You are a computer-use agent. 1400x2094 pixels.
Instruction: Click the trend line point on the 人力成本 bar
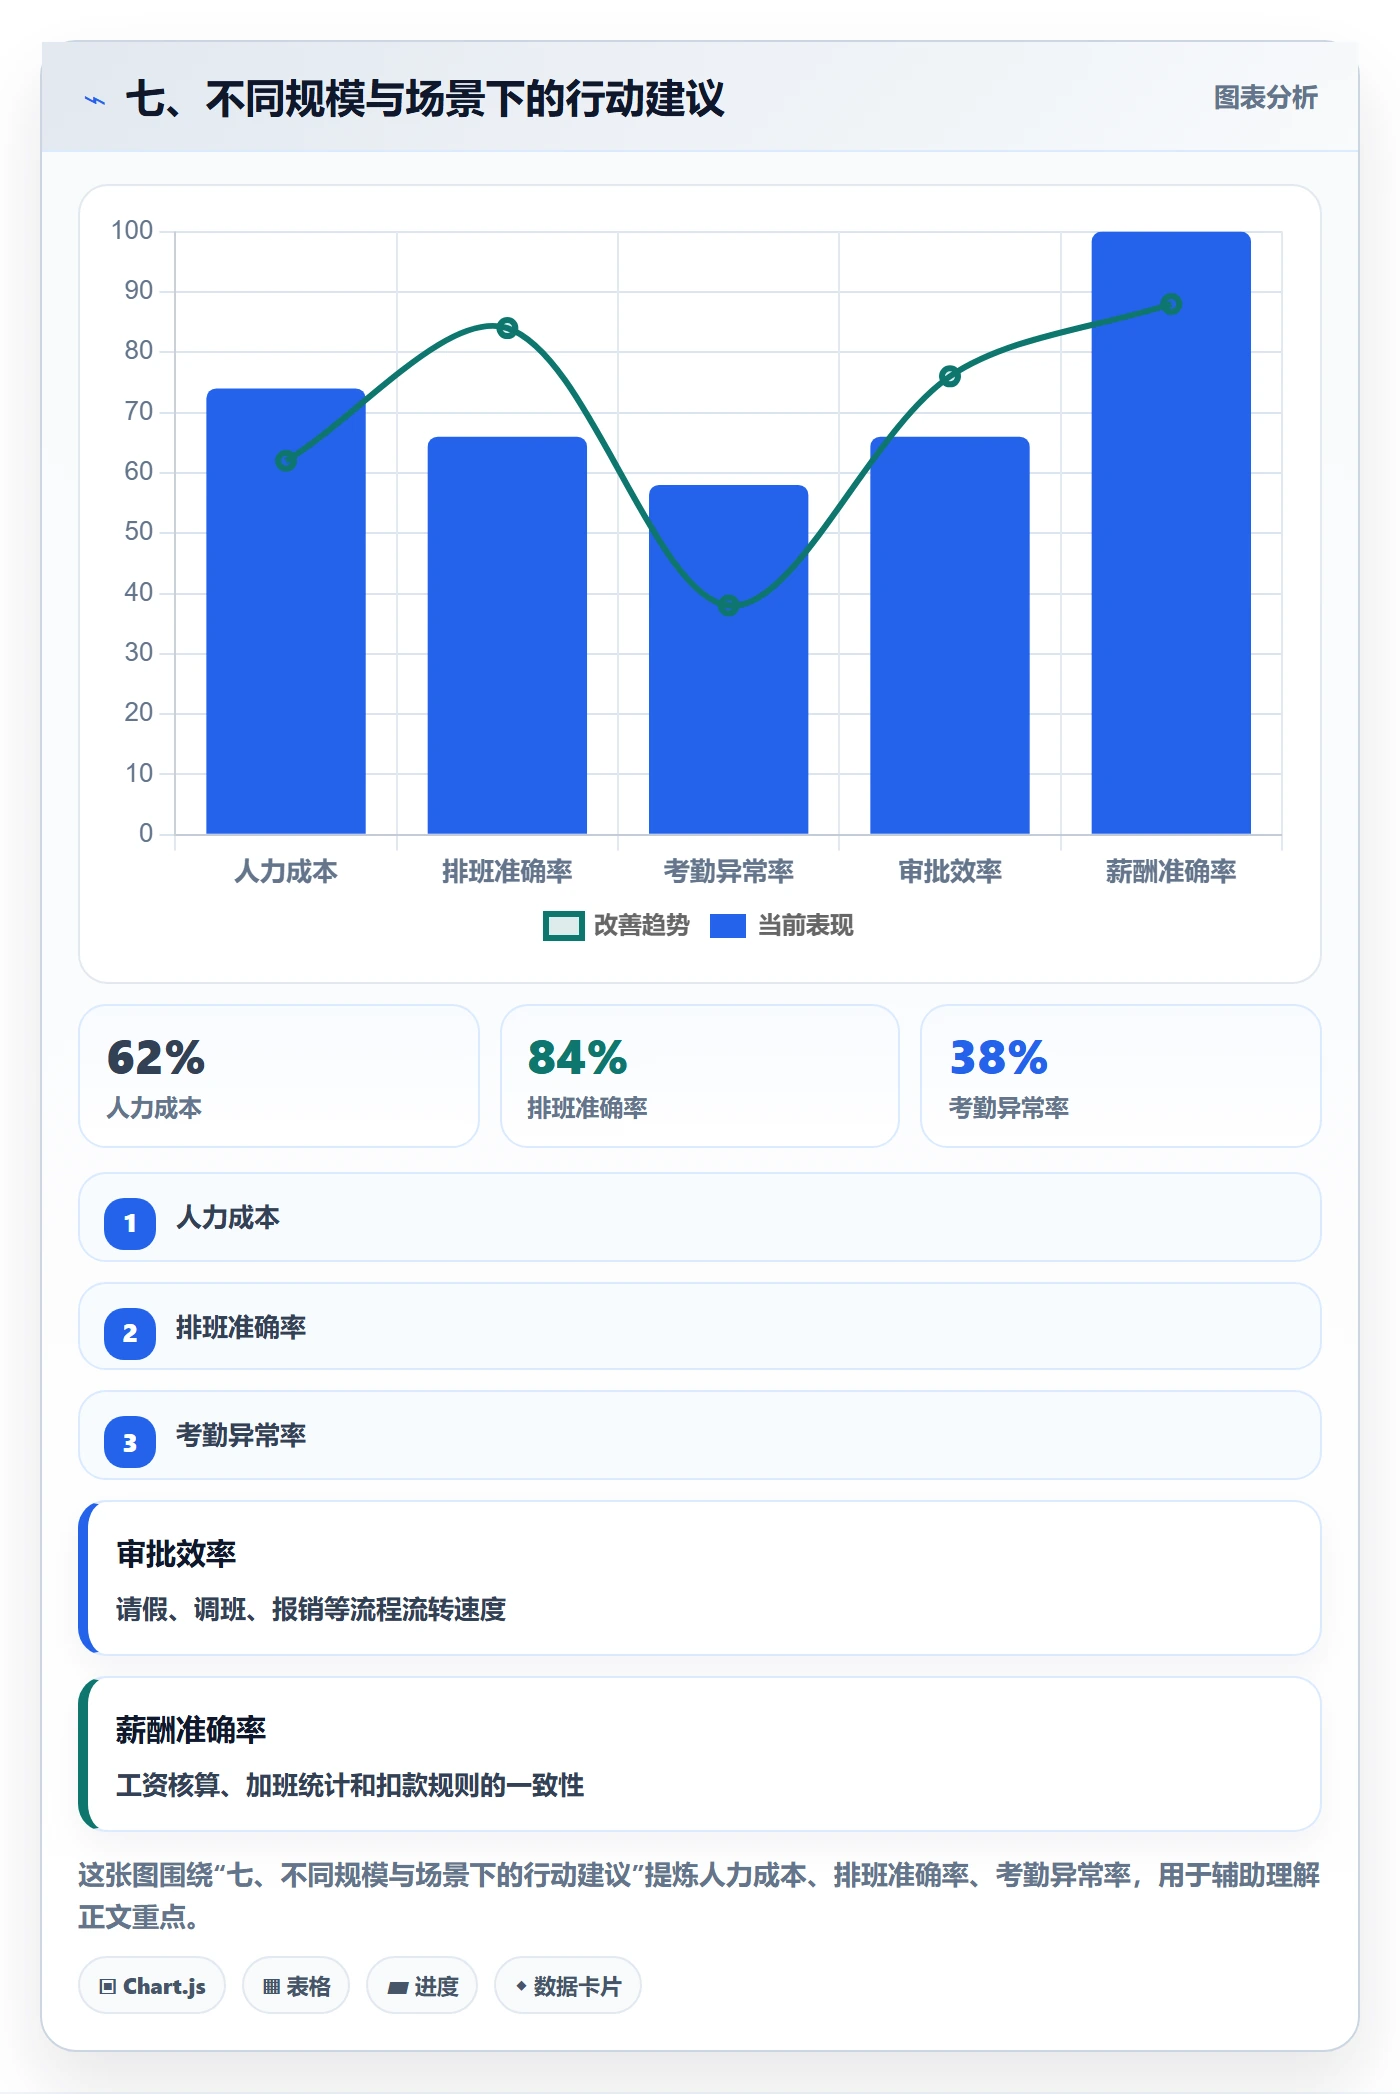tap(286, 461)
